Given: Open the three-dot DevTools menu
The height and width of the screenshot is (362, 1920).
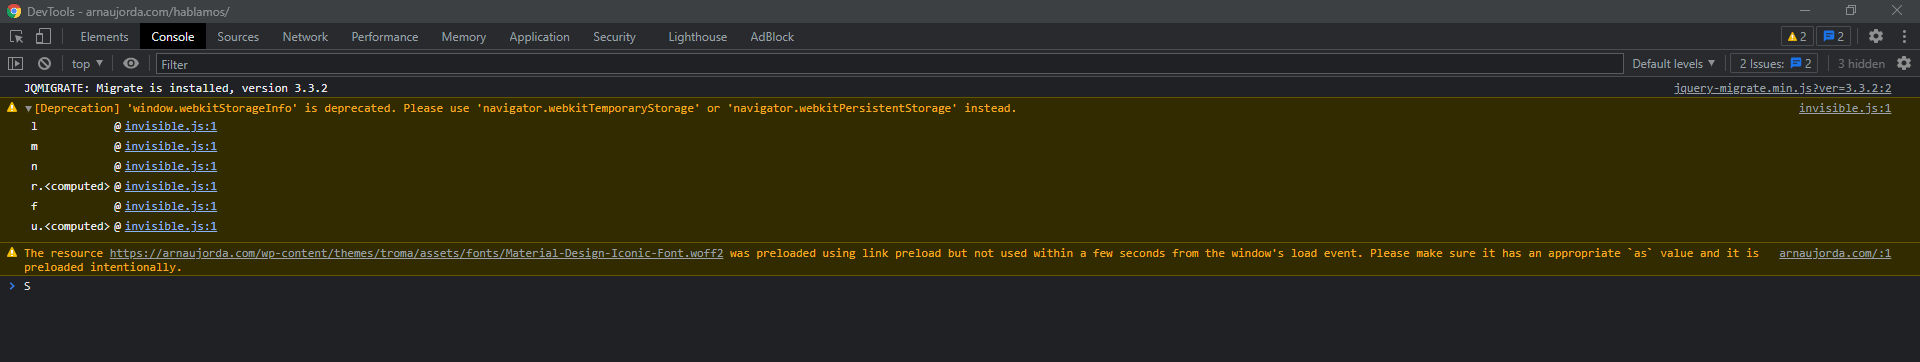Looking at the screenshot, I should (1904, 36).
